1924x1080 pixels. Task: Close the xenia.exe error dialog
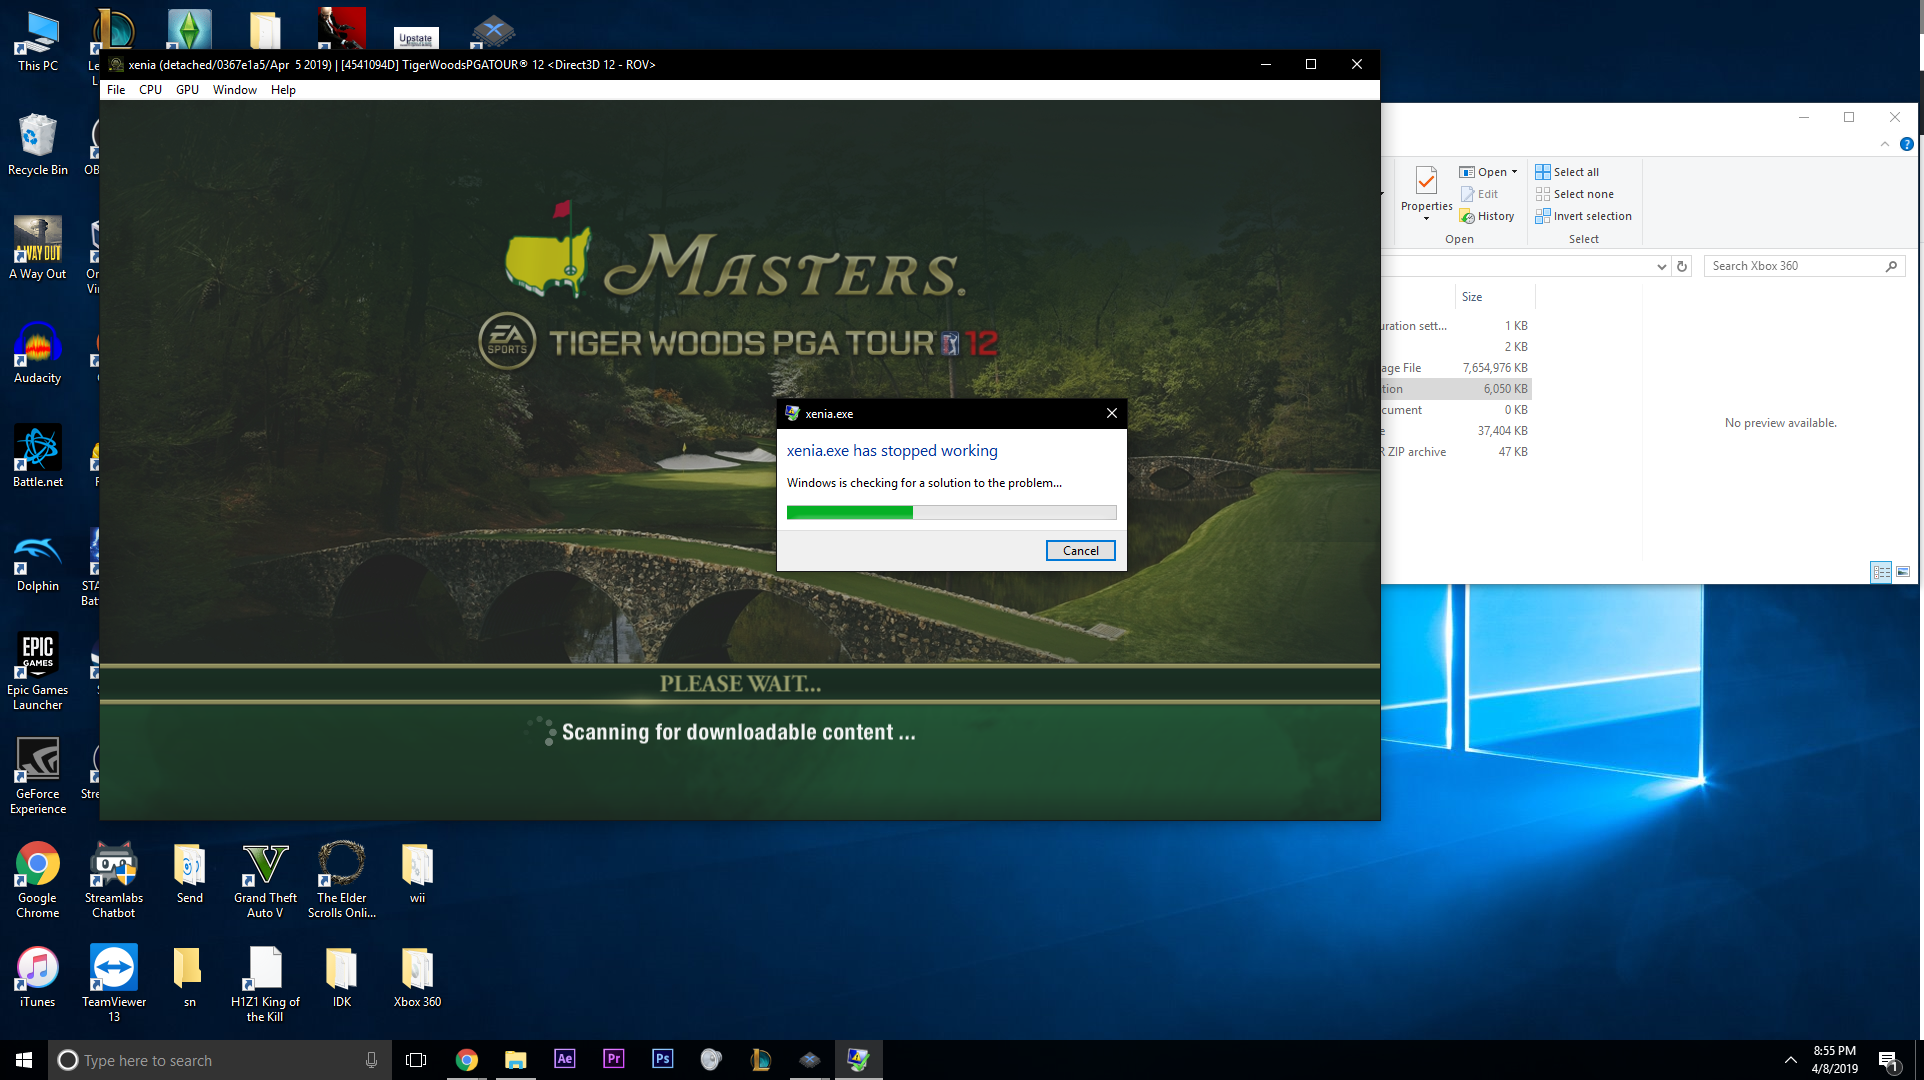coord(1111,413)
